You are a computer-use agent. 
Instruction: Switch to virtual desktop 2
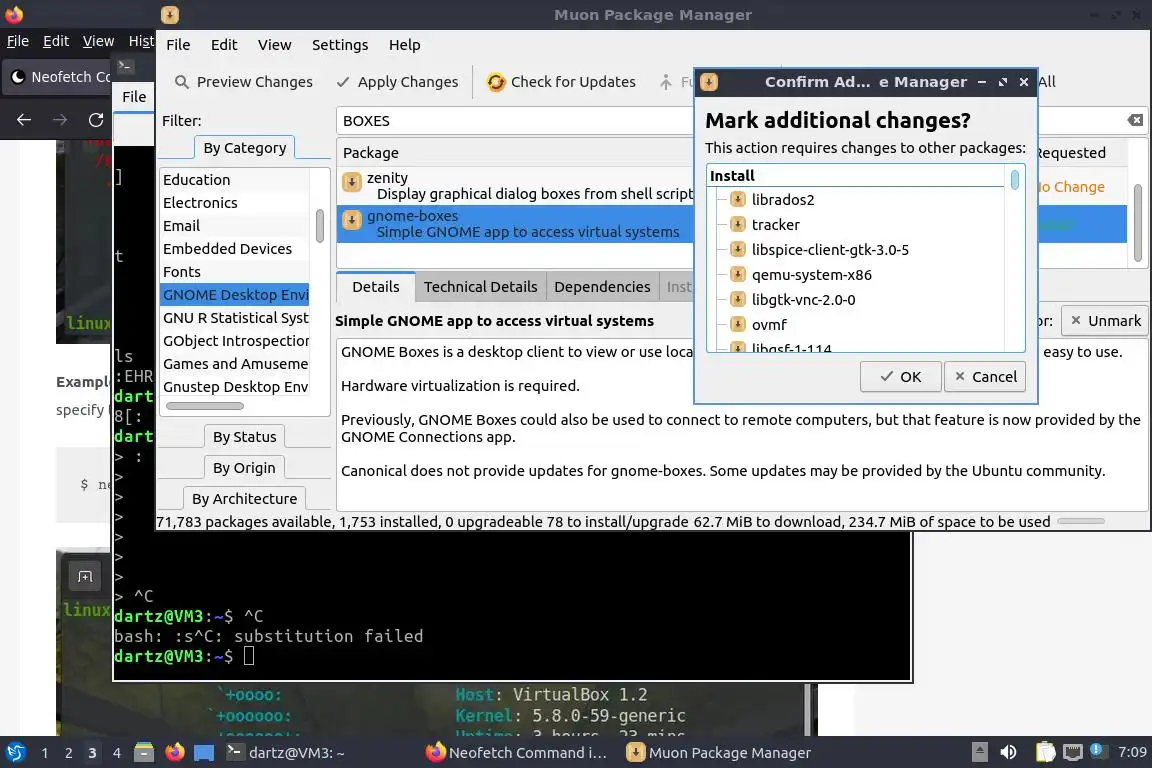[x=68, y=753]
